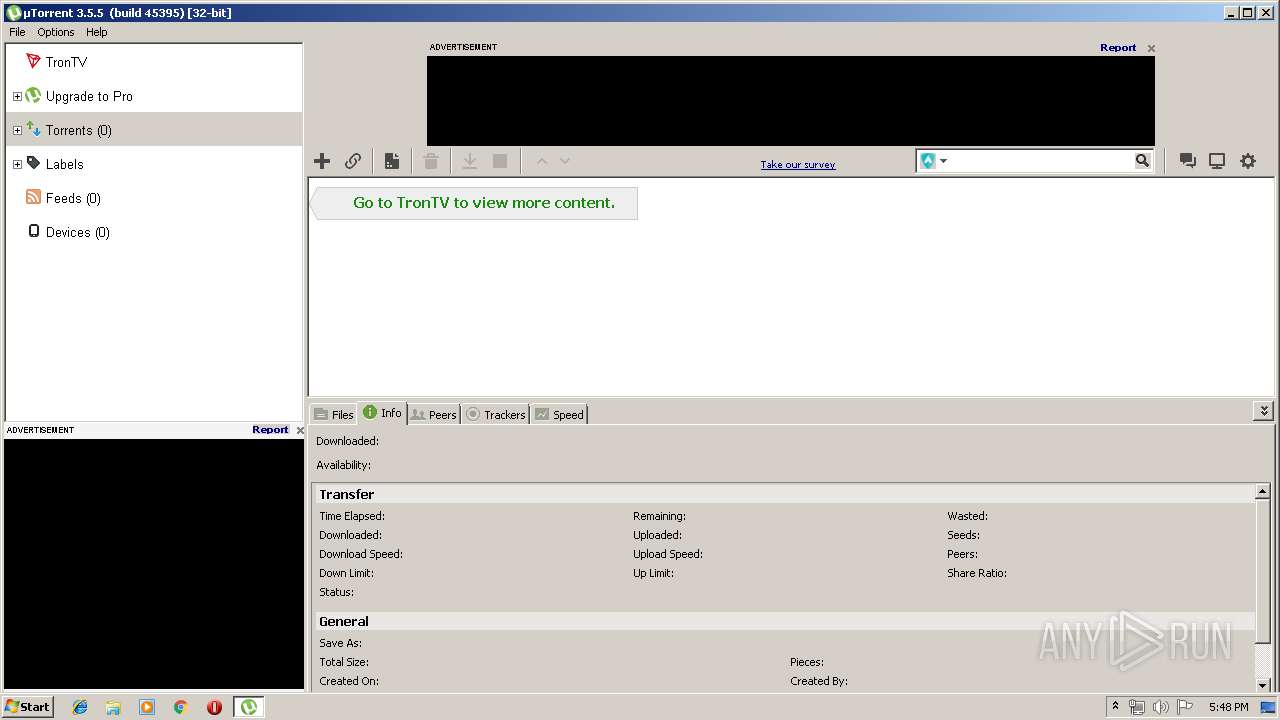The image size is (1280, 720).
Task: Click the Stop Torrent square icon
Action: [500, 161]
